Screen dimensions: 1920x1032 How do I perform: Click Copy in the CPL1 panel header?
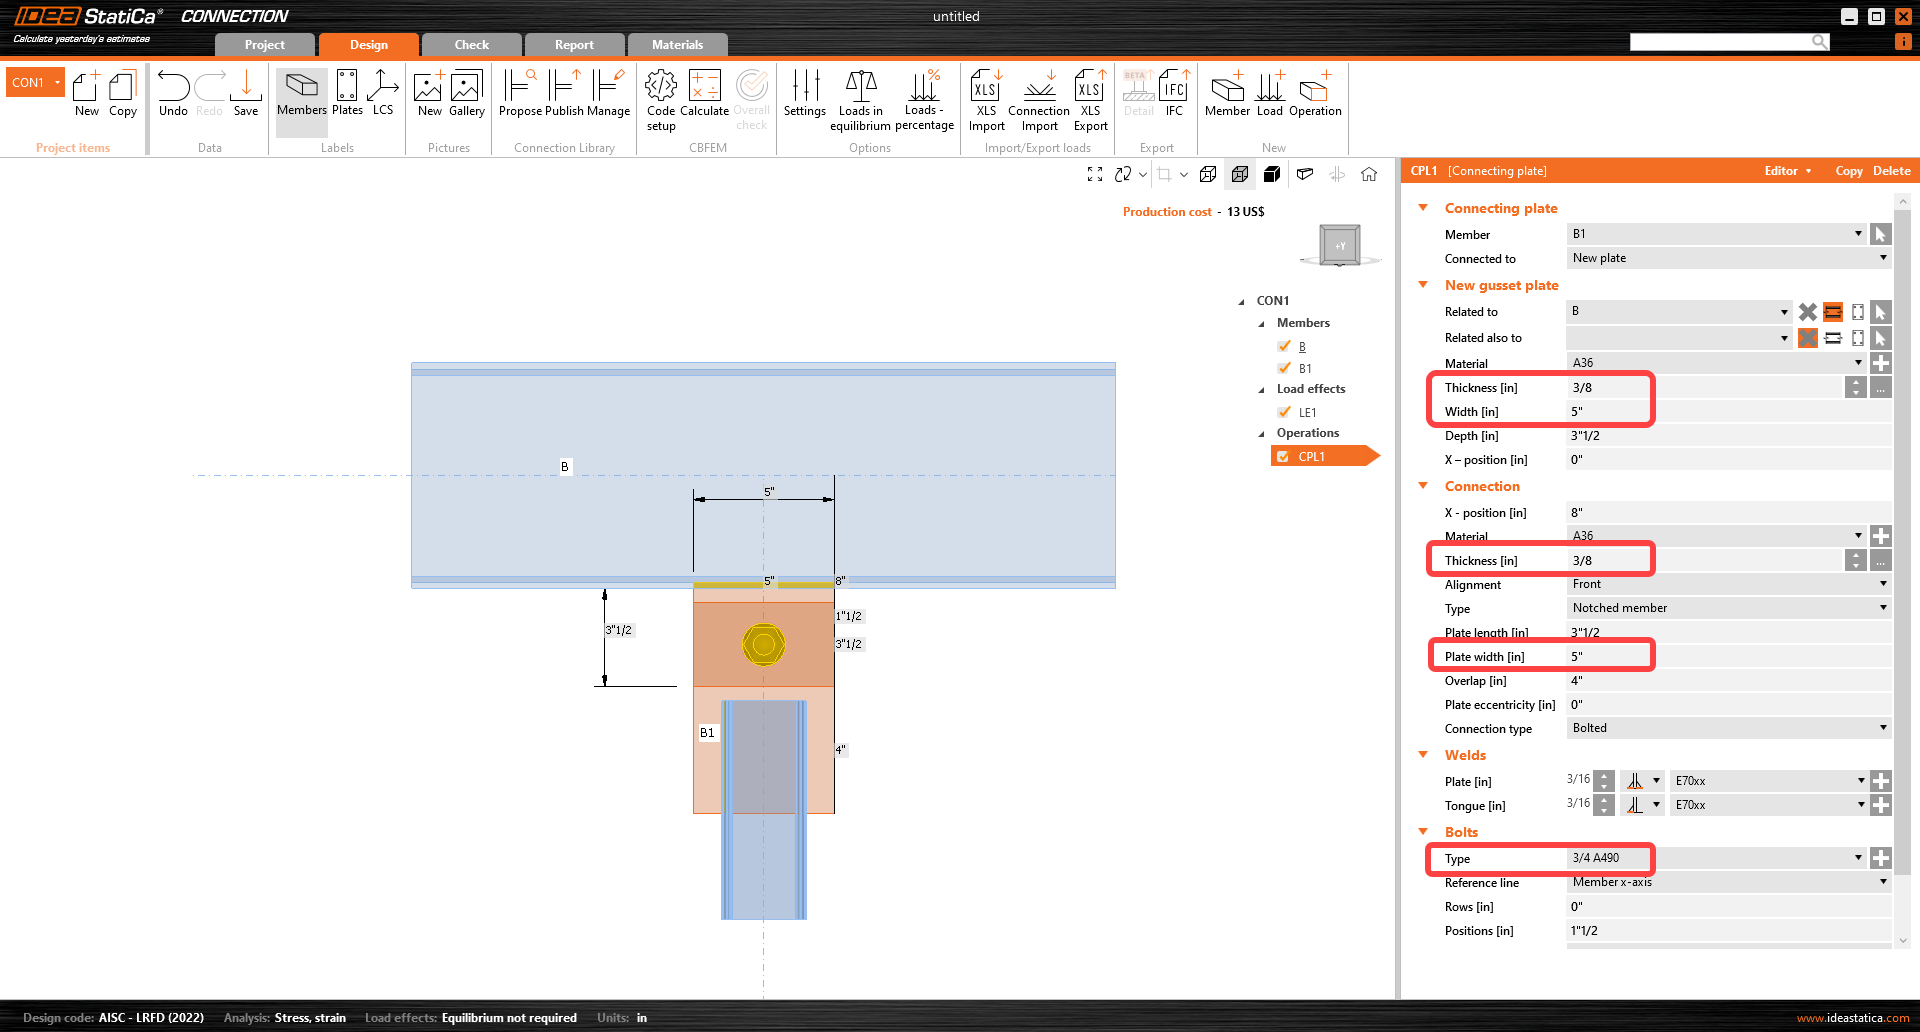1848,171
